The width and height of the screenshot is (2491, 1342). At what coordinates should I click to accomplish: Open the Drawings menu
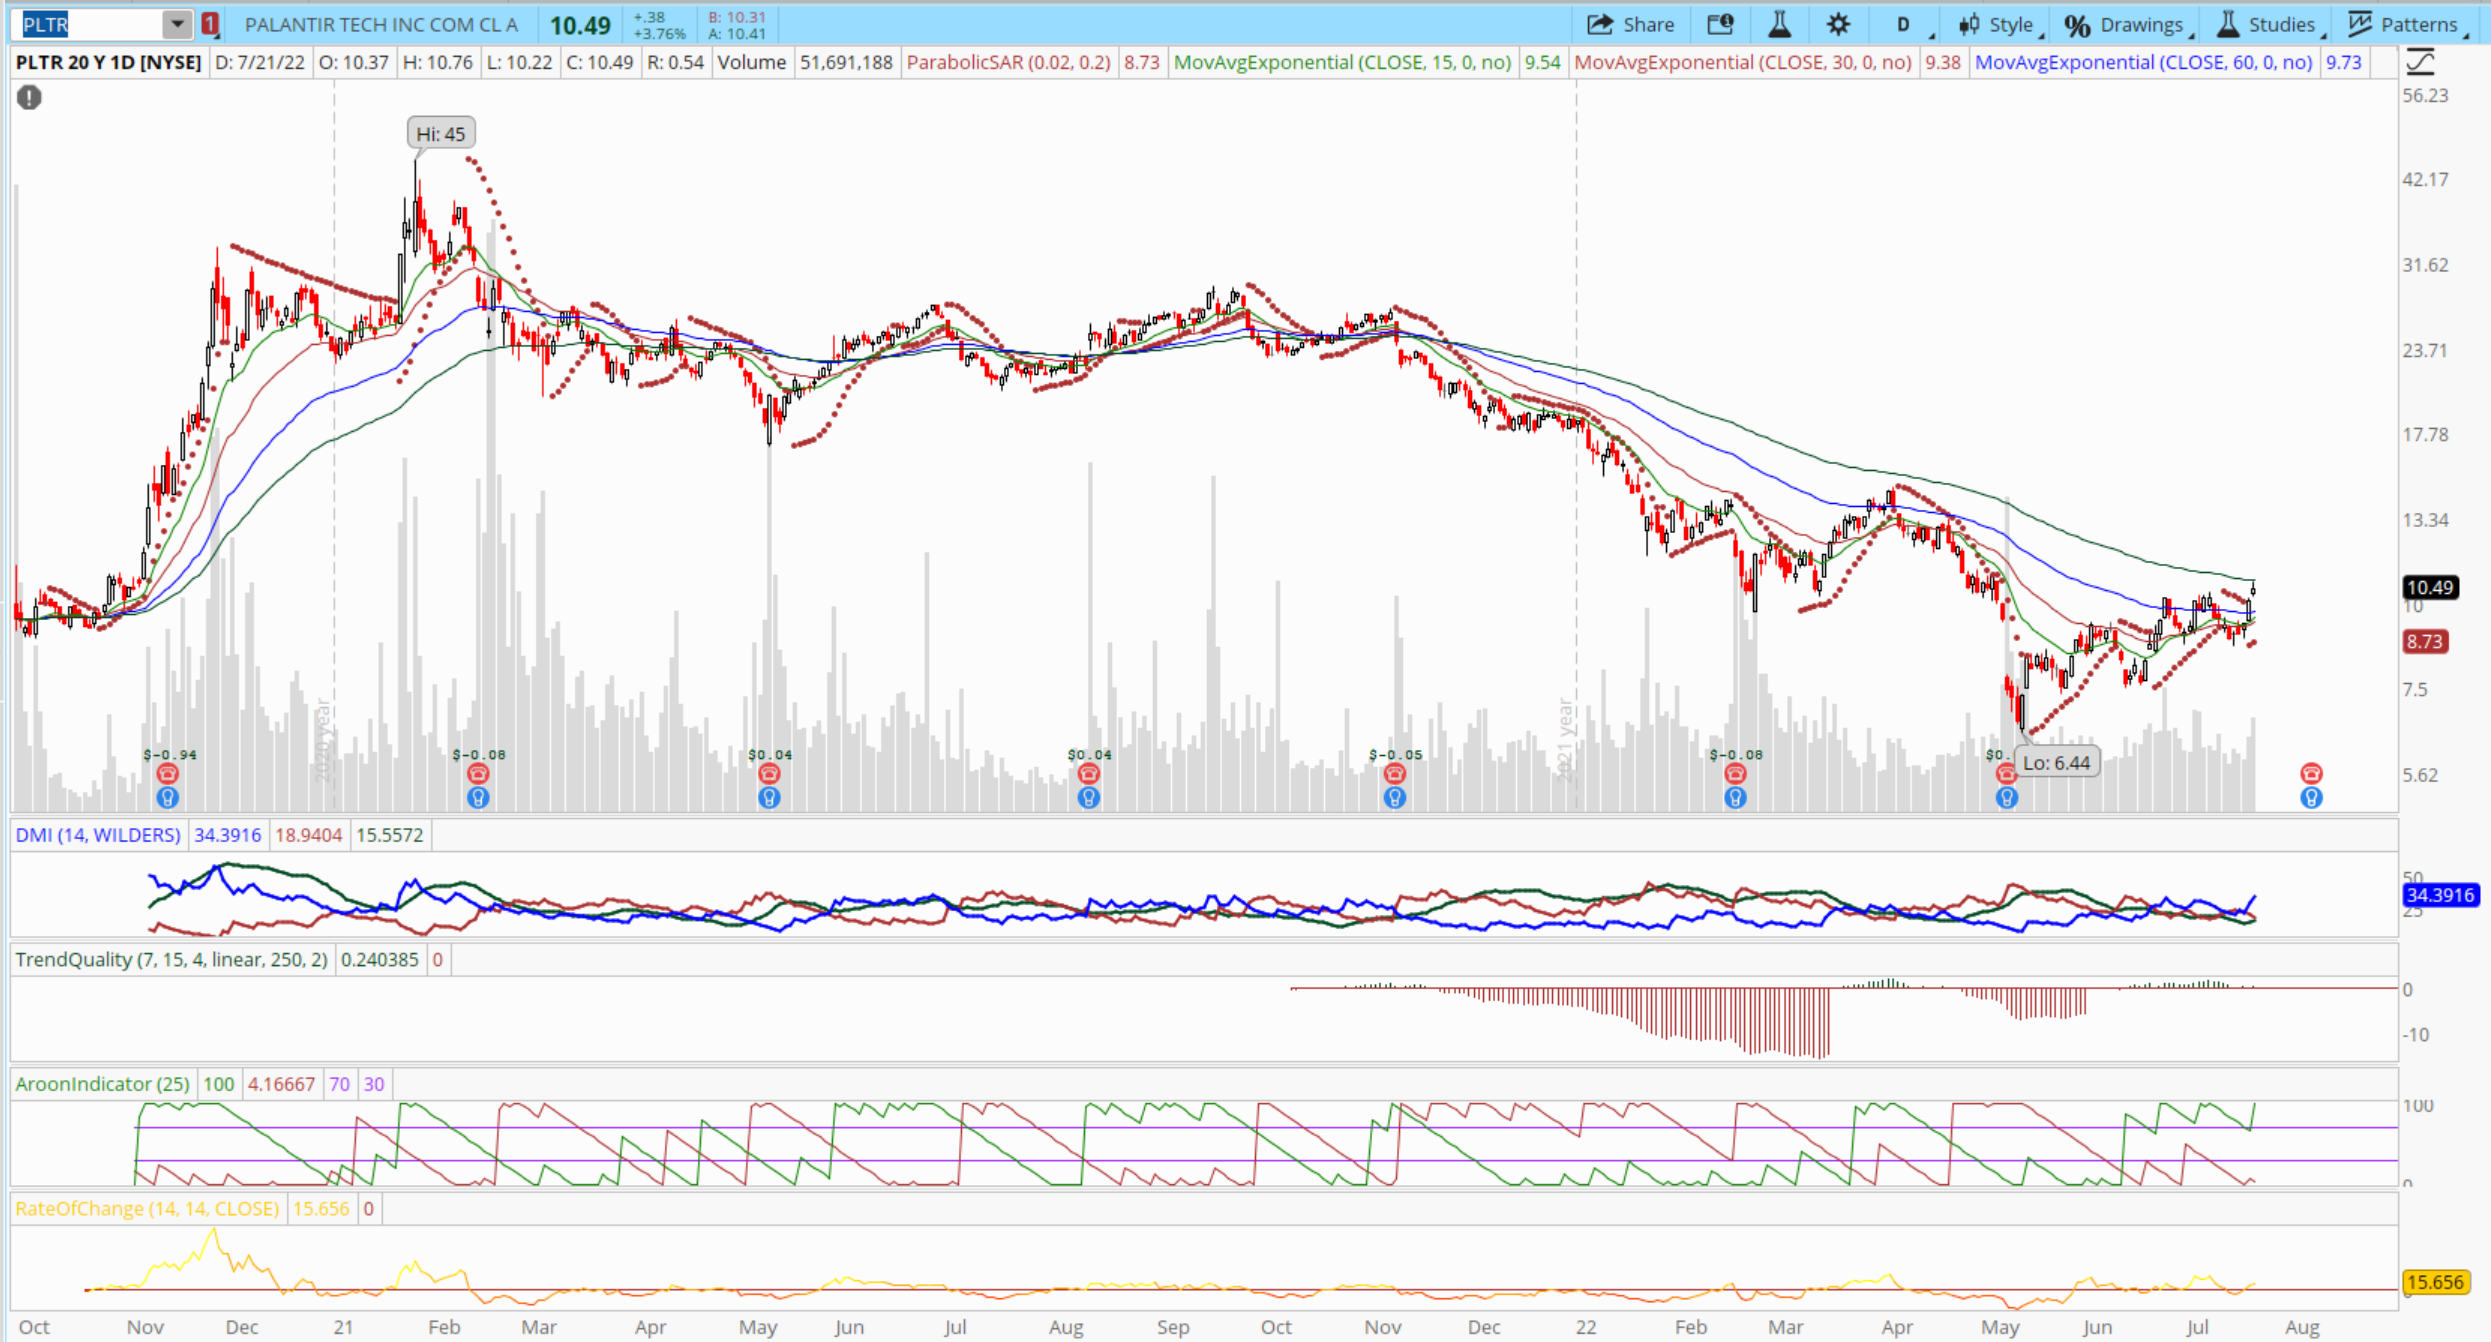(x=2126, y=25)
